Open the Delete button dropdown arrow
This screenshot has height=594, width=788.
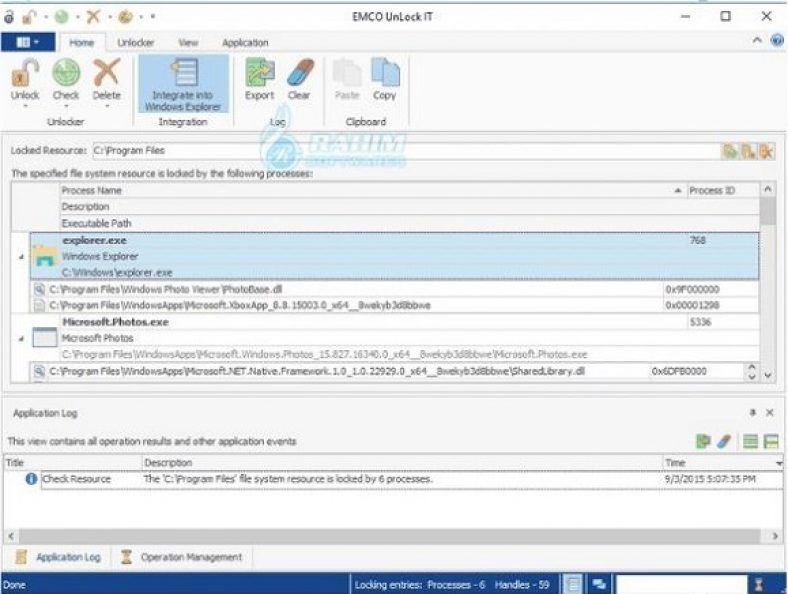pyautogui.click(x=107, y=107)
